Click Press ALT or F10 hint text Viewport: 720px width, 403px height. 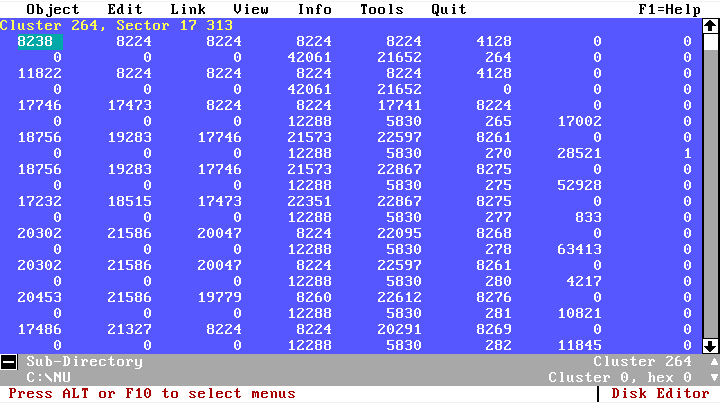pyautogui.click(x=152, y=393)
